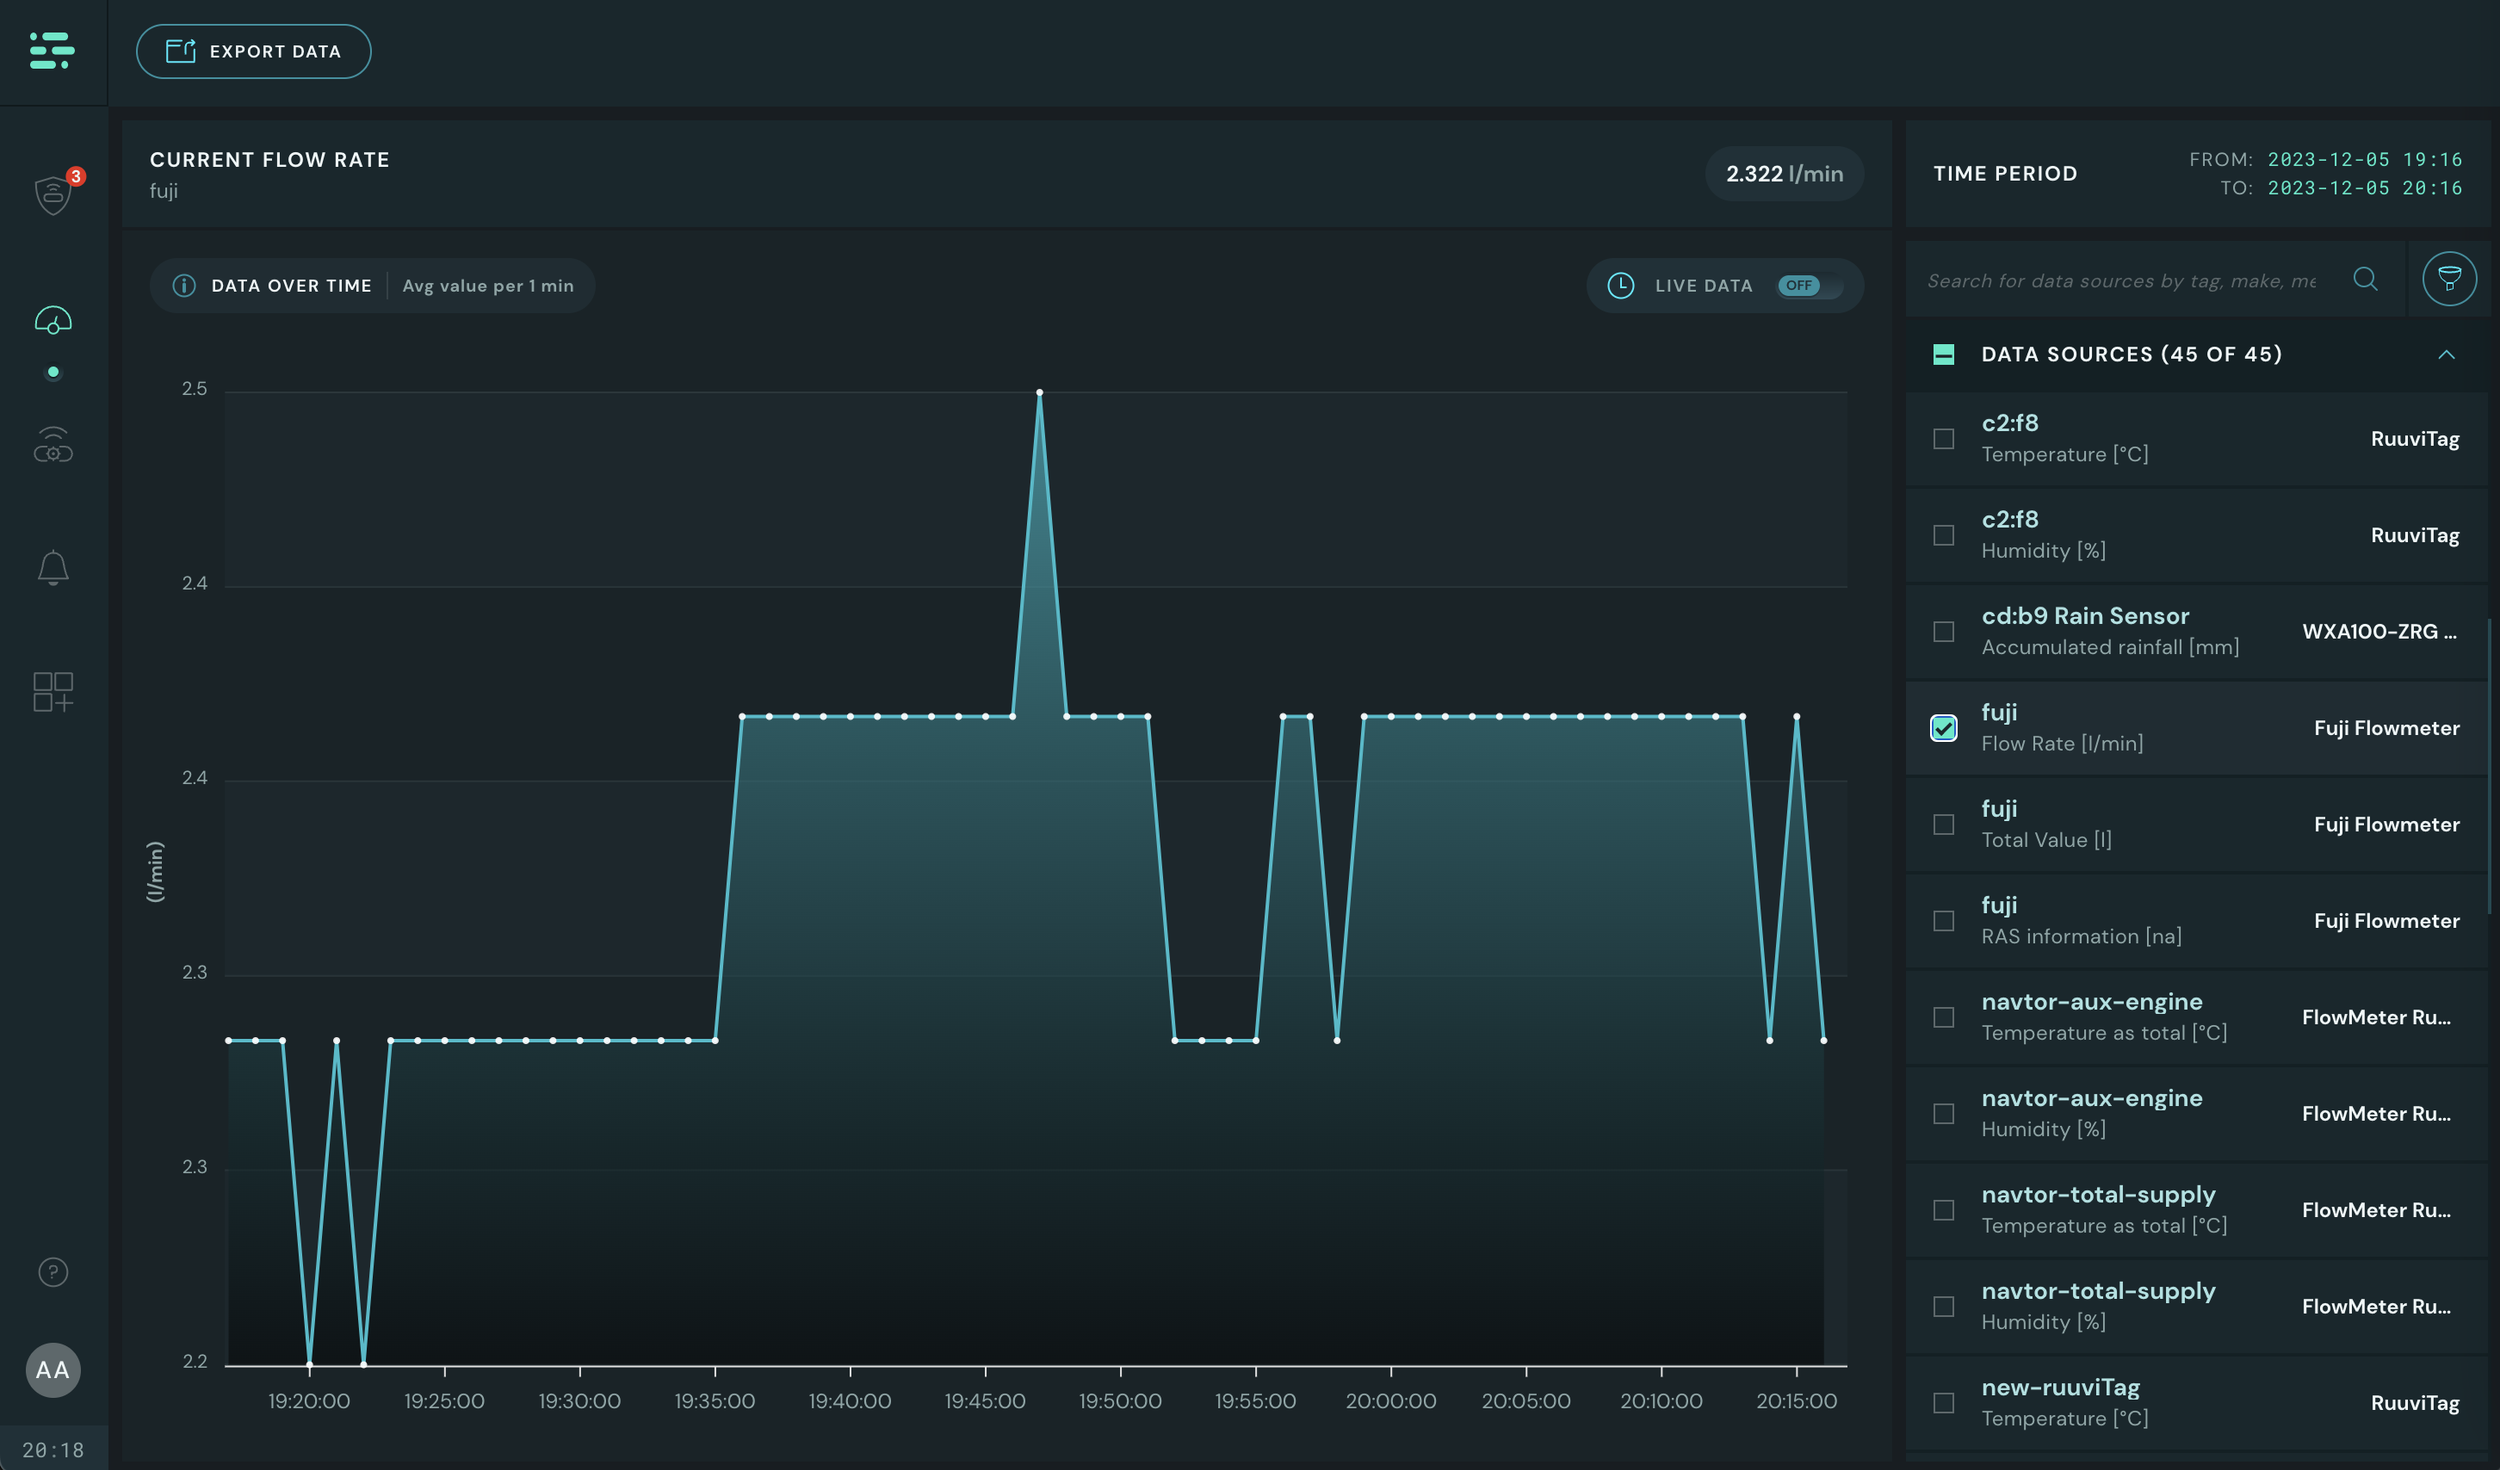Tick the fuji Total Value checkbox
Image resolution: width=2500 pixels, height=1470 pixels.
pos(1943,825)
